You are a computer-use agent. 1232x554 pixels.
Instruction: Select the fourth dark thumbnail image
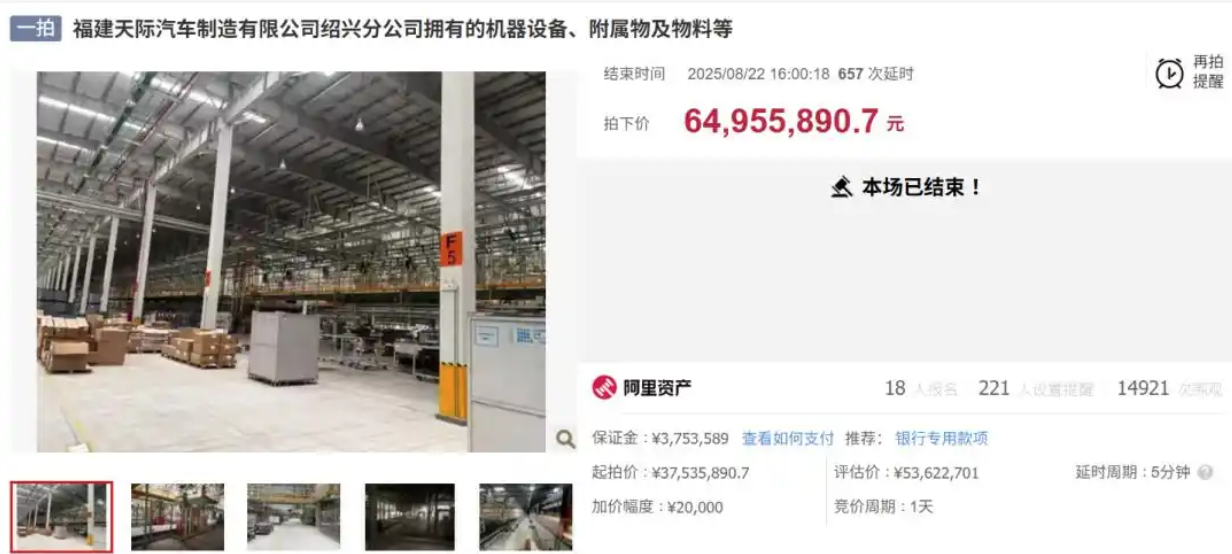point(410,517)
